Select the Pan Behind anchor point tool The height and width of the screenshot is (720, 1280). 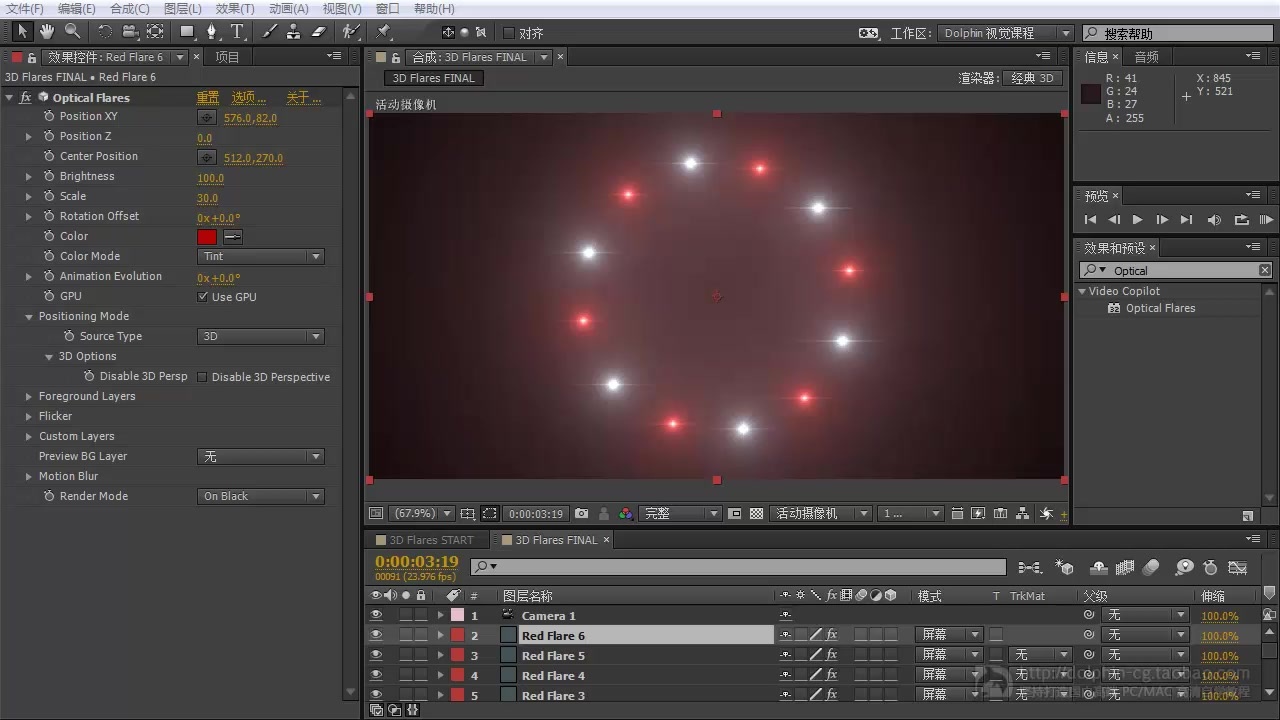coord(155,32)
